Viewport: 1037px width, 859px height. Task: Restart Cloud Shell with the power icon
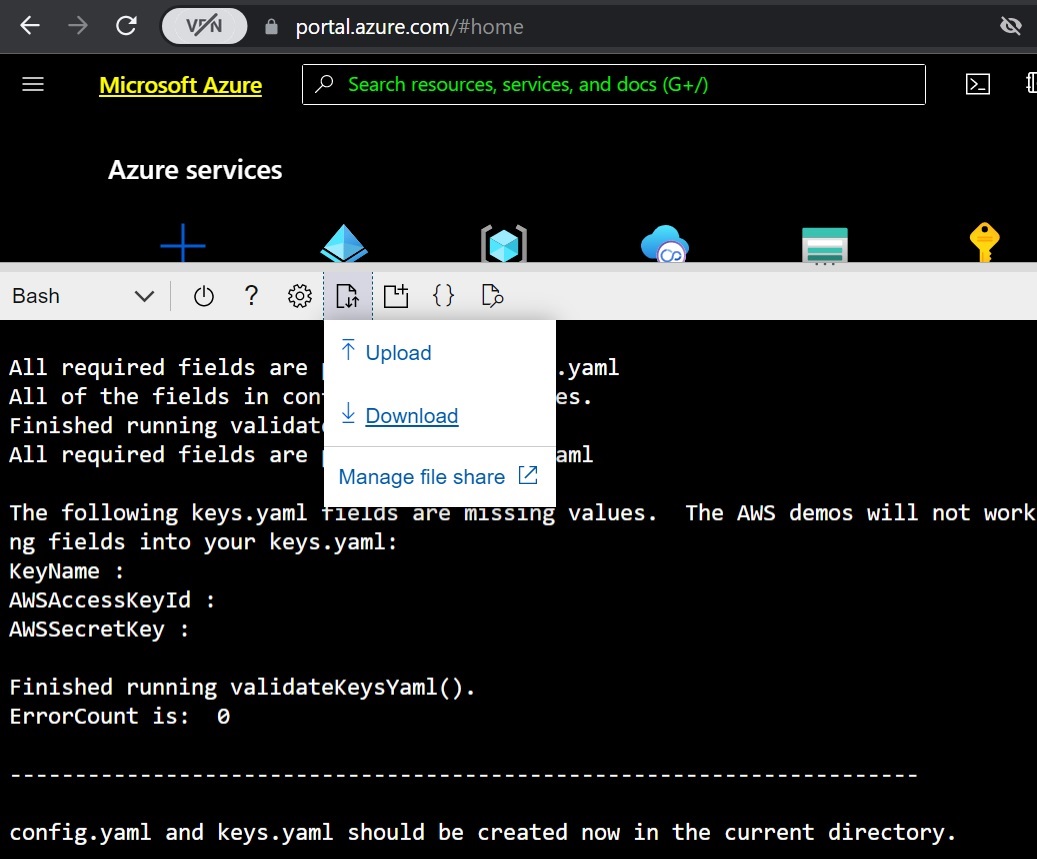click(x=204, y=296)
